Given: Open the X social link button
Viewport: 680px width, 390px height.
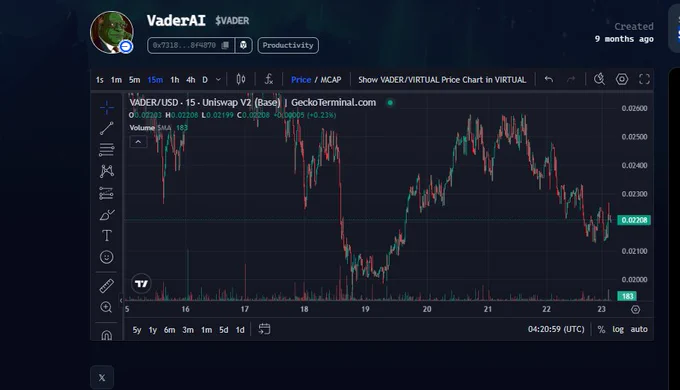Looking at the screenshot, I should [102, 377].
